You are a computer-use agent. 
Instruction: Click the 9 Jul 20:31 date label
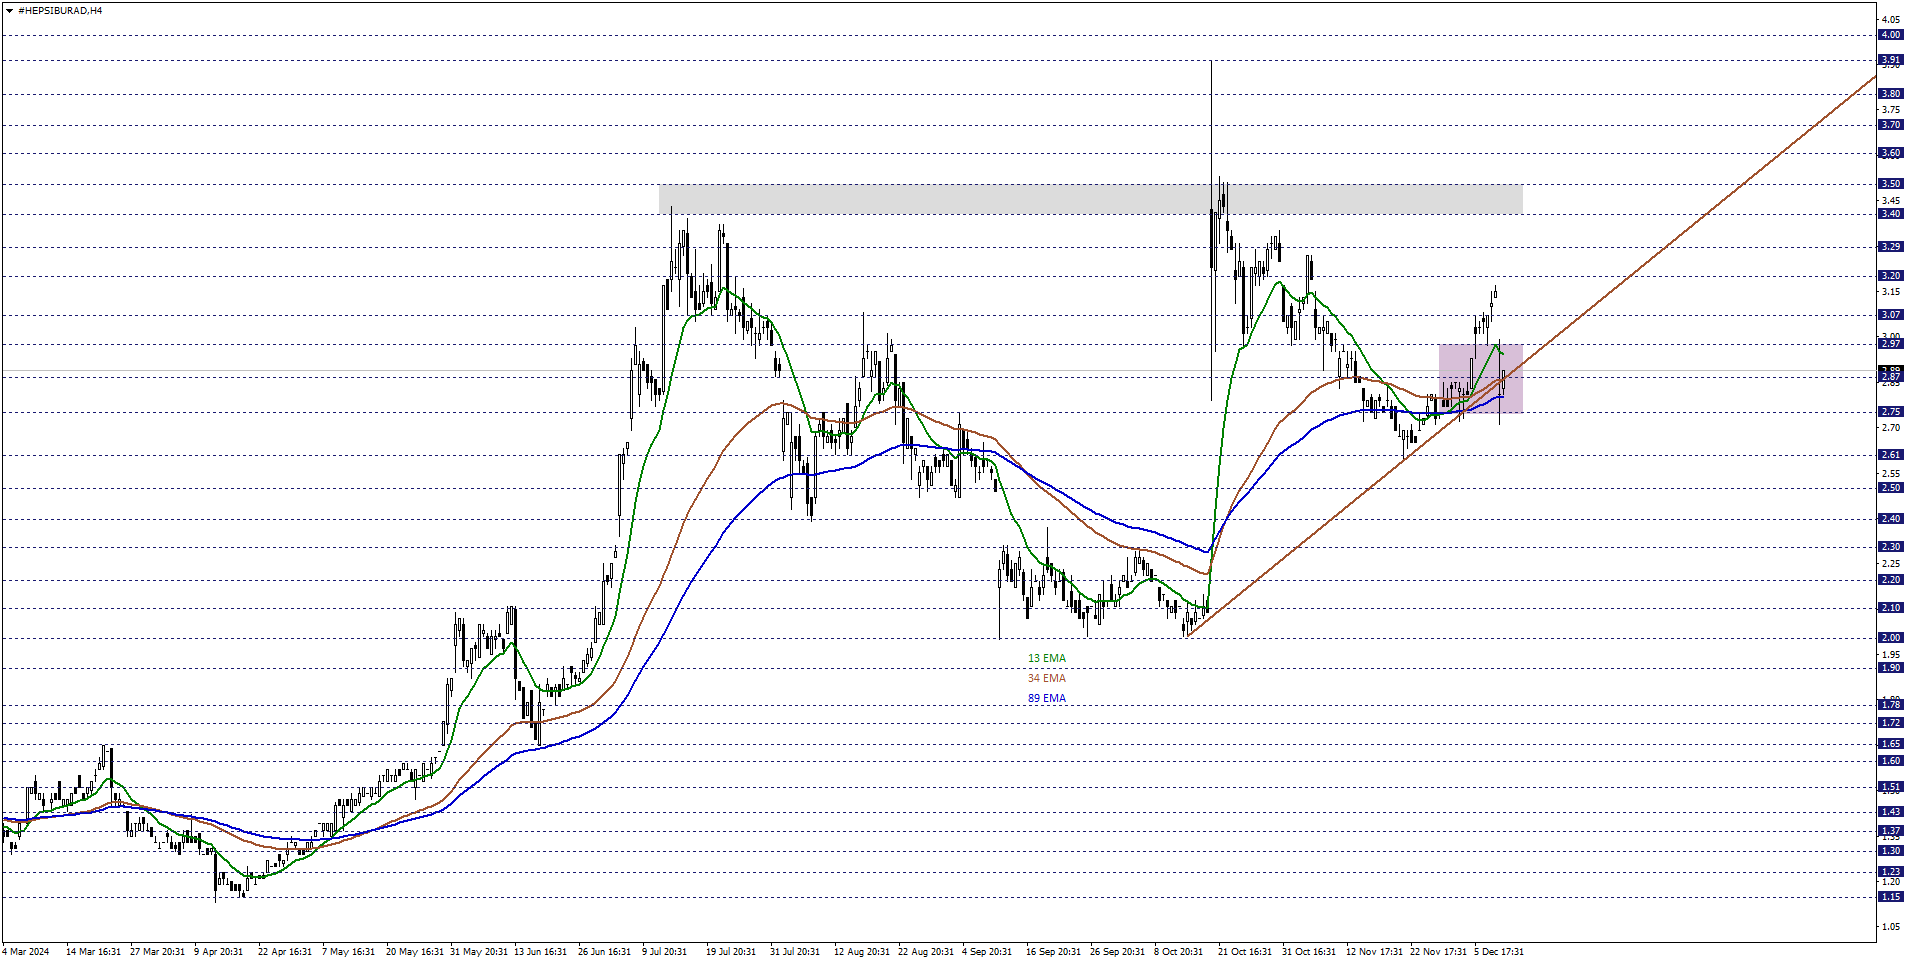664,952
